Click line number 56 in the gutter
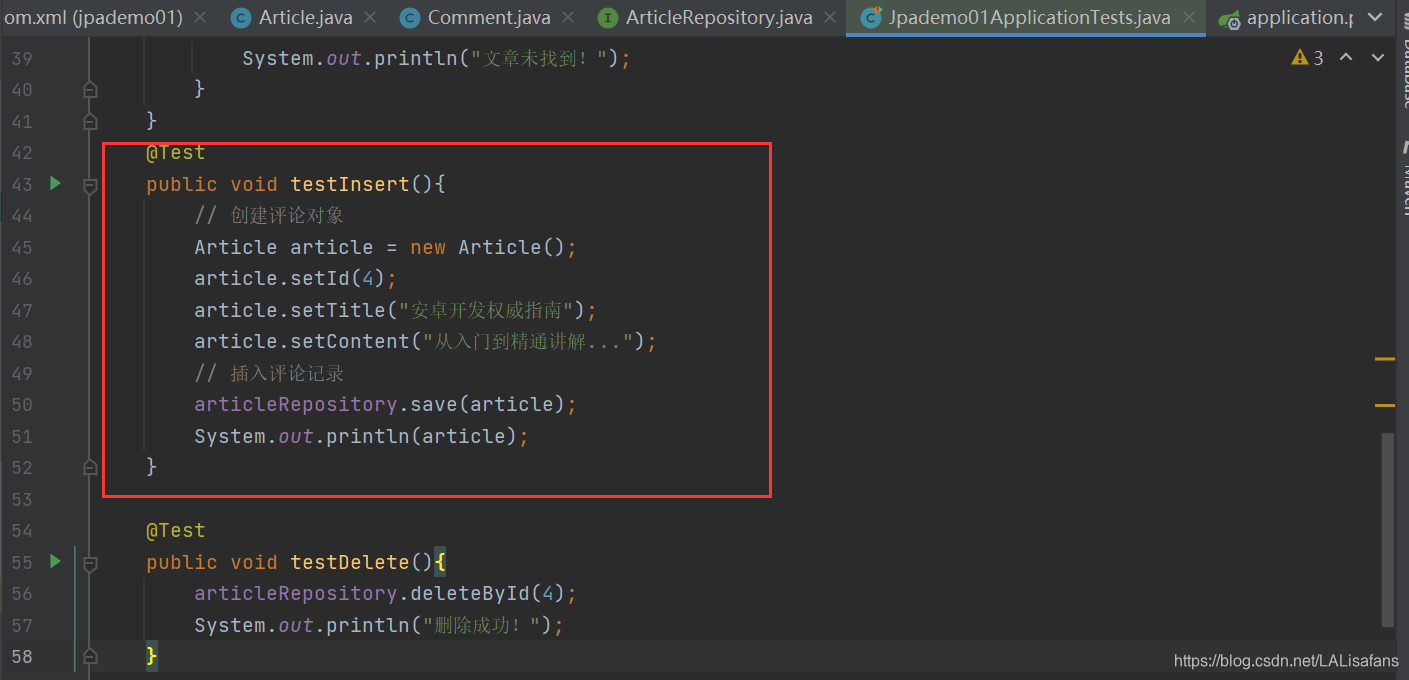This screenshot has height=680, width=1409. (21, 593)
